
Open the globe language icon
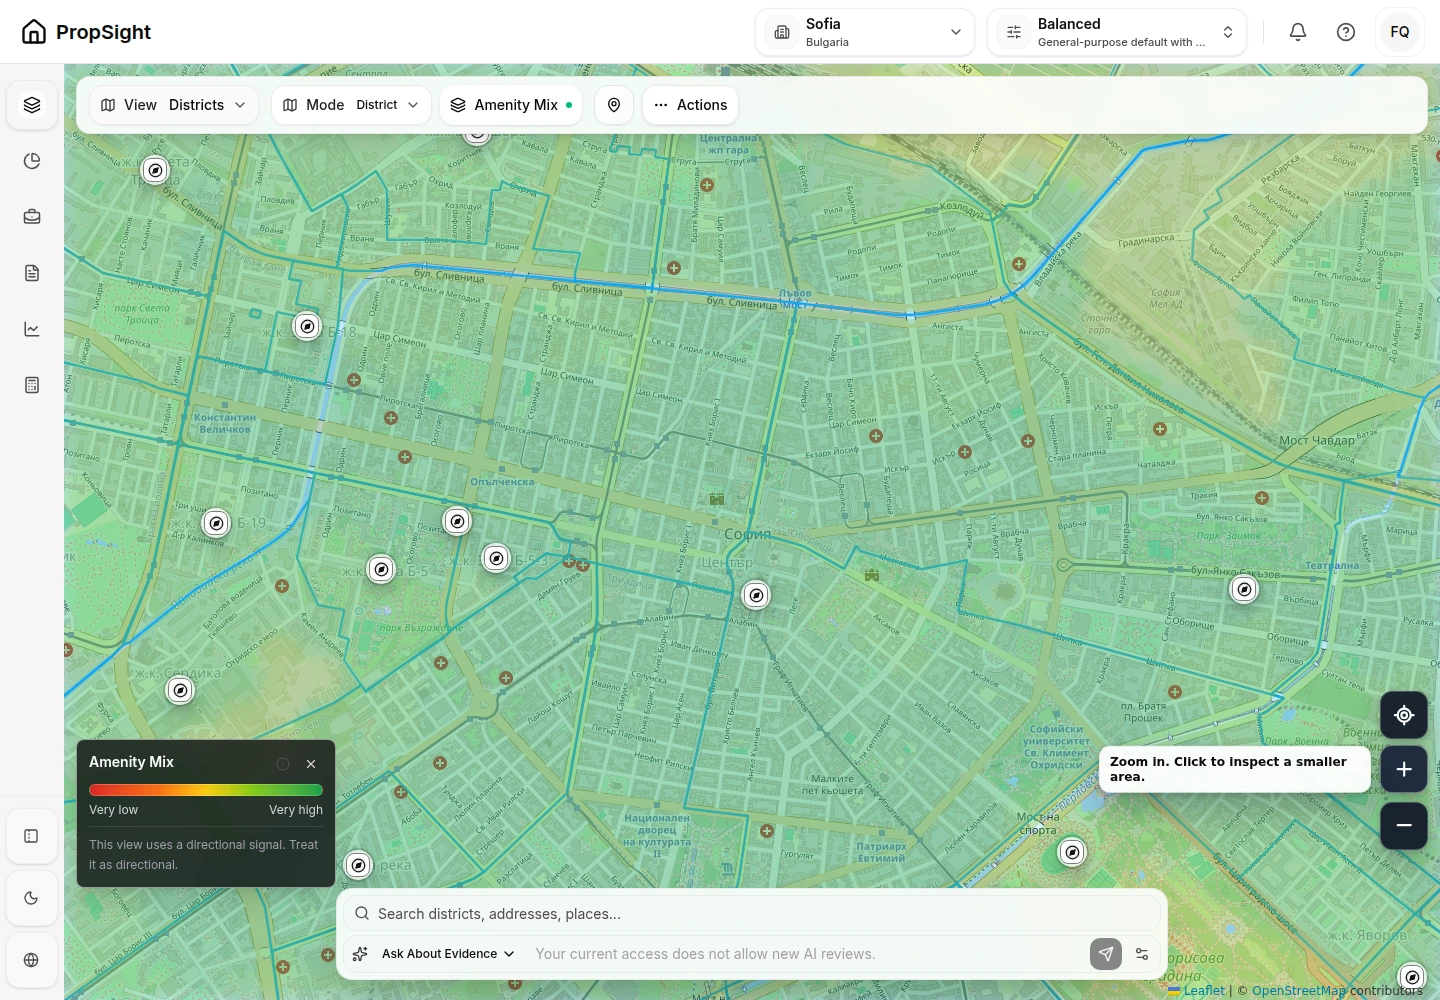pos(31,960)
